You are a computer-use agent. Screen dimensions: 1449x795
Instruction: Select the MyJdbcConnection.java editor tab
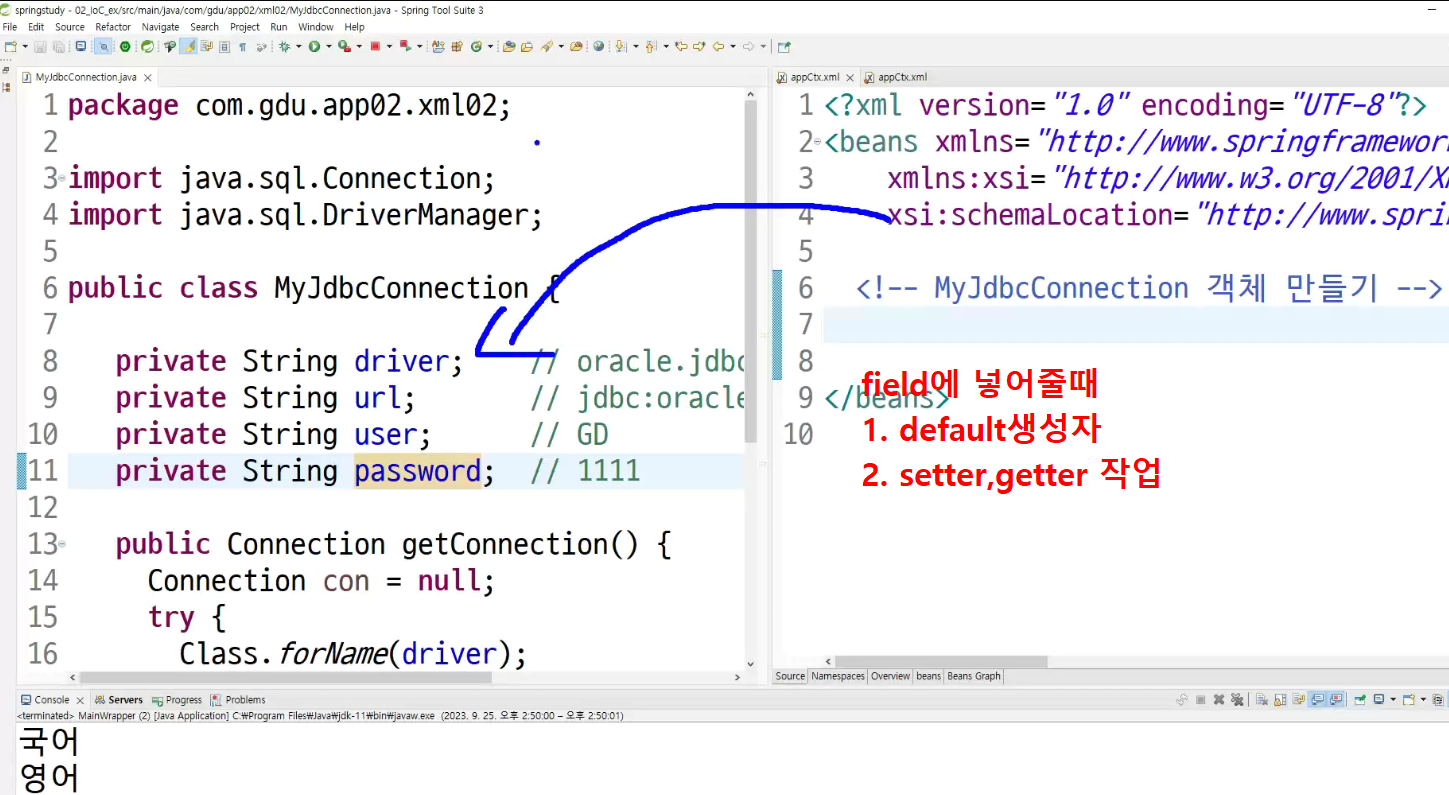click(86, 77)
